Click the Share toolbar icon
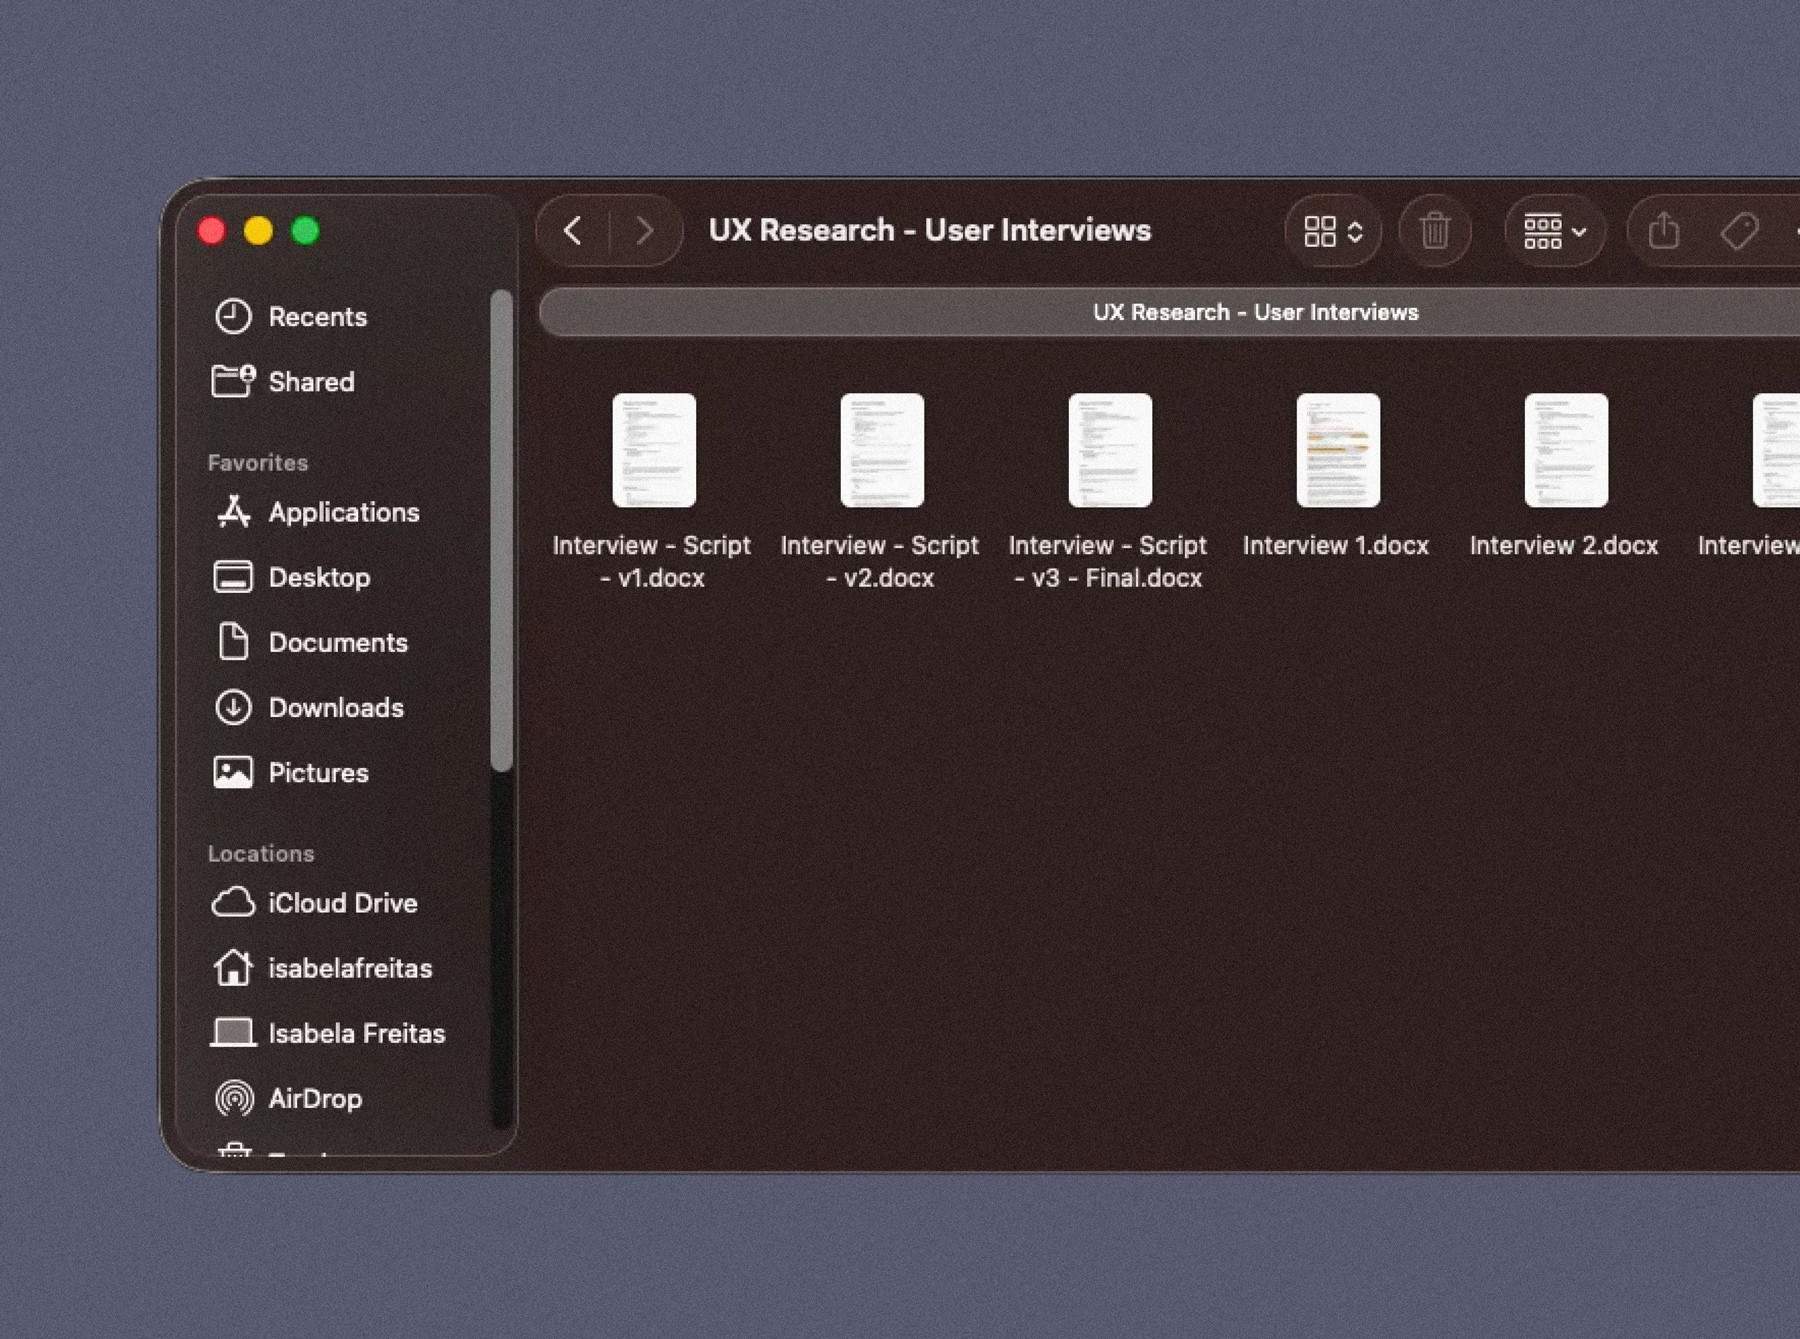Viewport: 1800px width, 1339px height. [x=1663, y=231]
